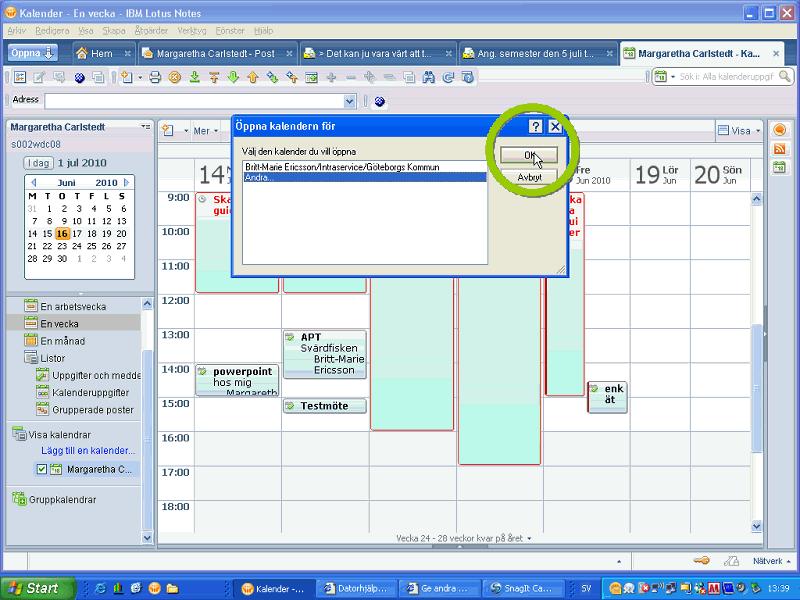Open the En arbetsvecka view
The image size is (800, 600).
click(x=73, y=307)
